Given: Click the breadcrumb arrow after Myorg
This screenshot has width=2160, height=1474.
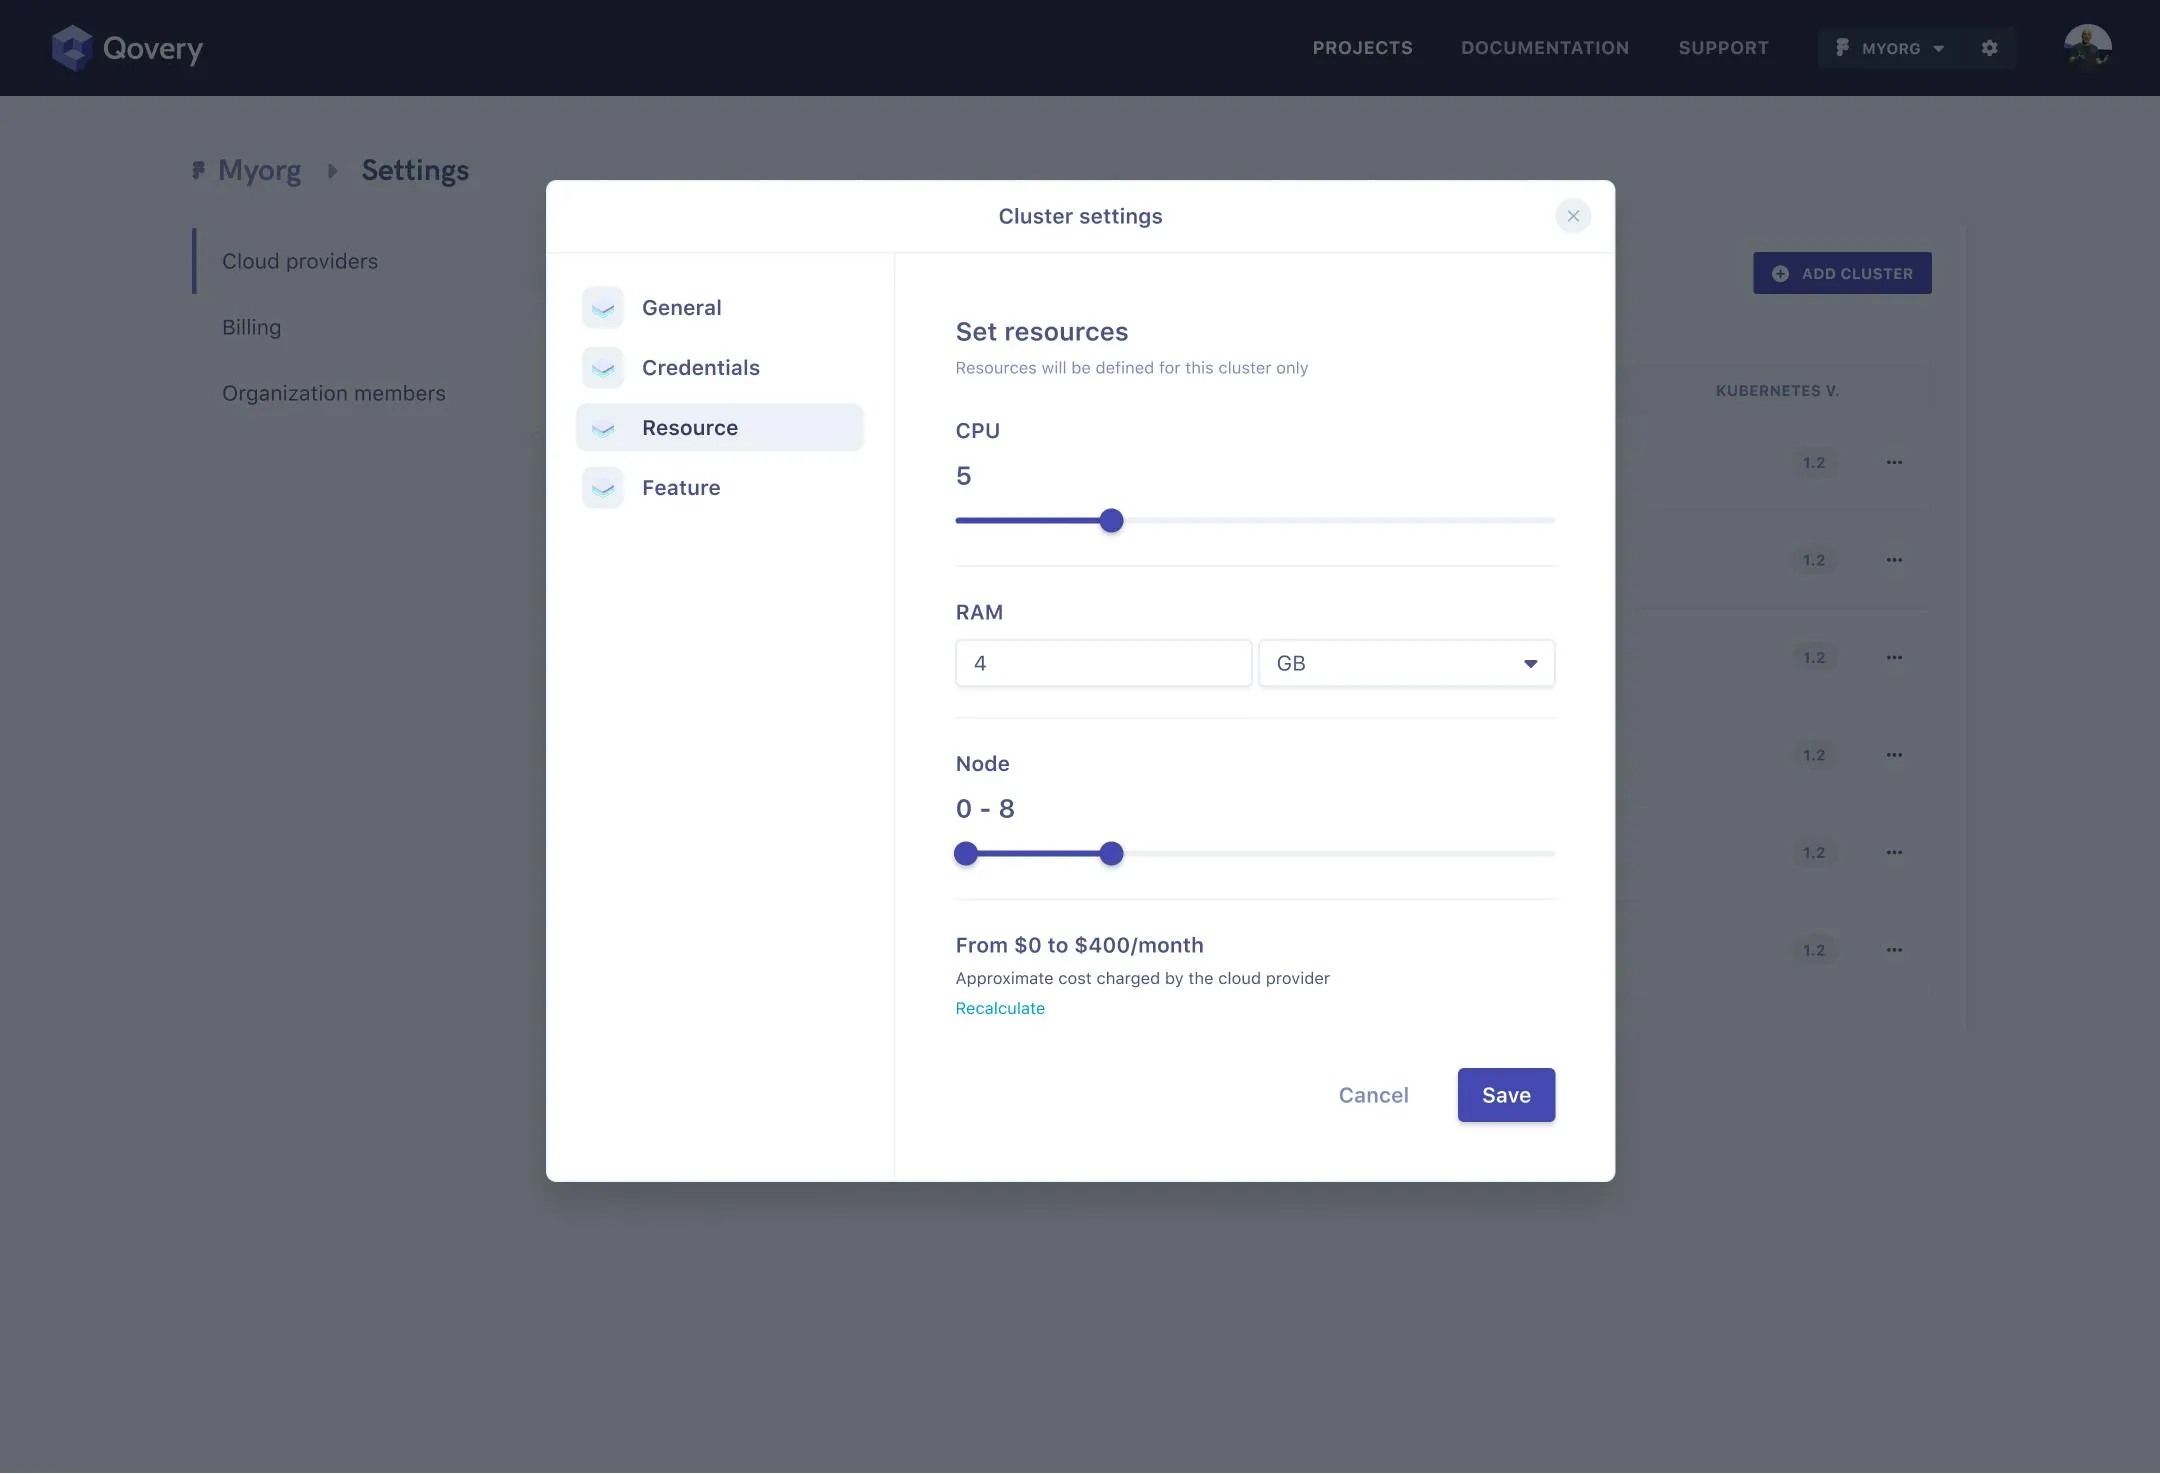Looking at the screenshot, I should click(332, 171).
